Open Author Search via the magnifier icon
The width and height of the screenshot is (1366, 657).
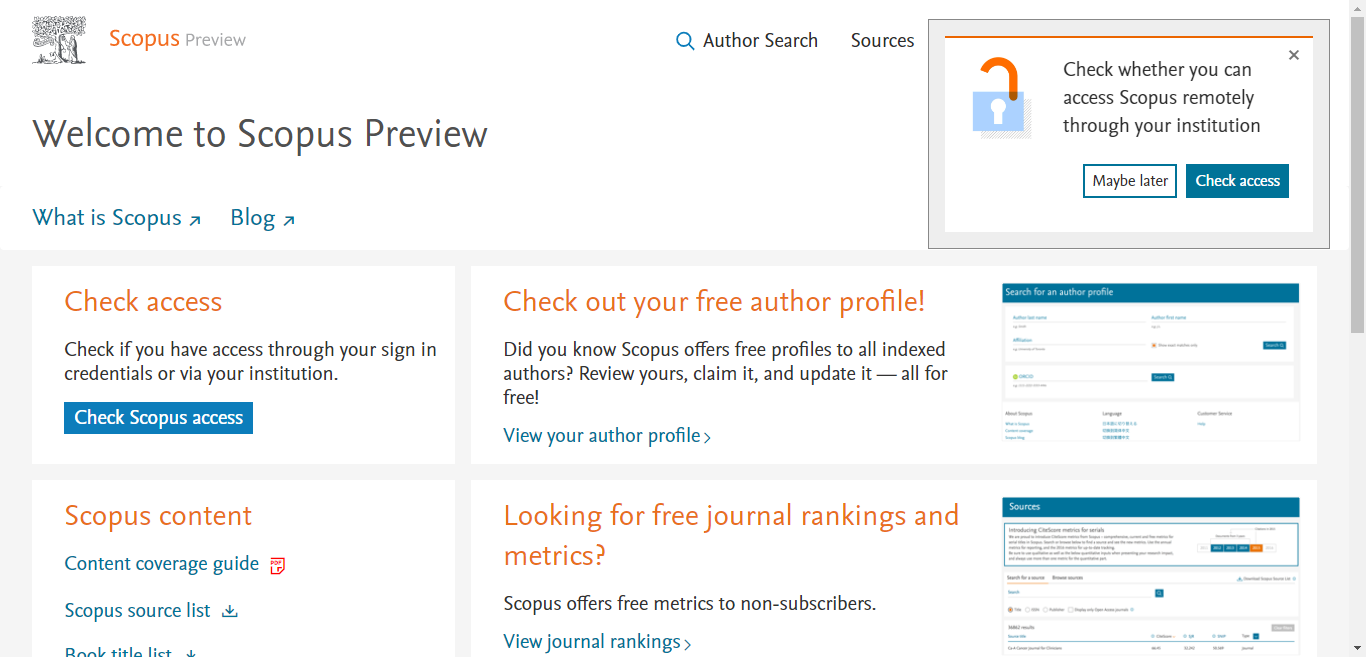pyautogui.click(x=685, y=41)
